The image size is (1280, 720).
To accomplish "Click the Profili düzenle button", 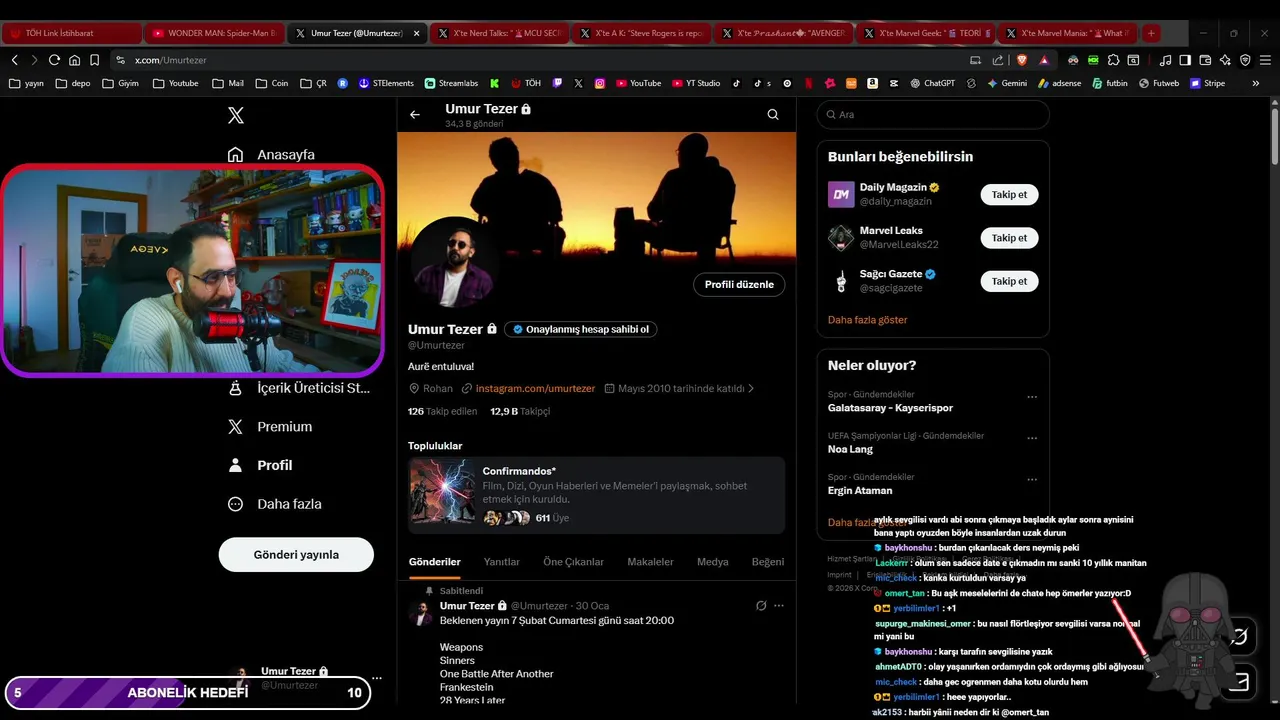I will click(739, 284).
